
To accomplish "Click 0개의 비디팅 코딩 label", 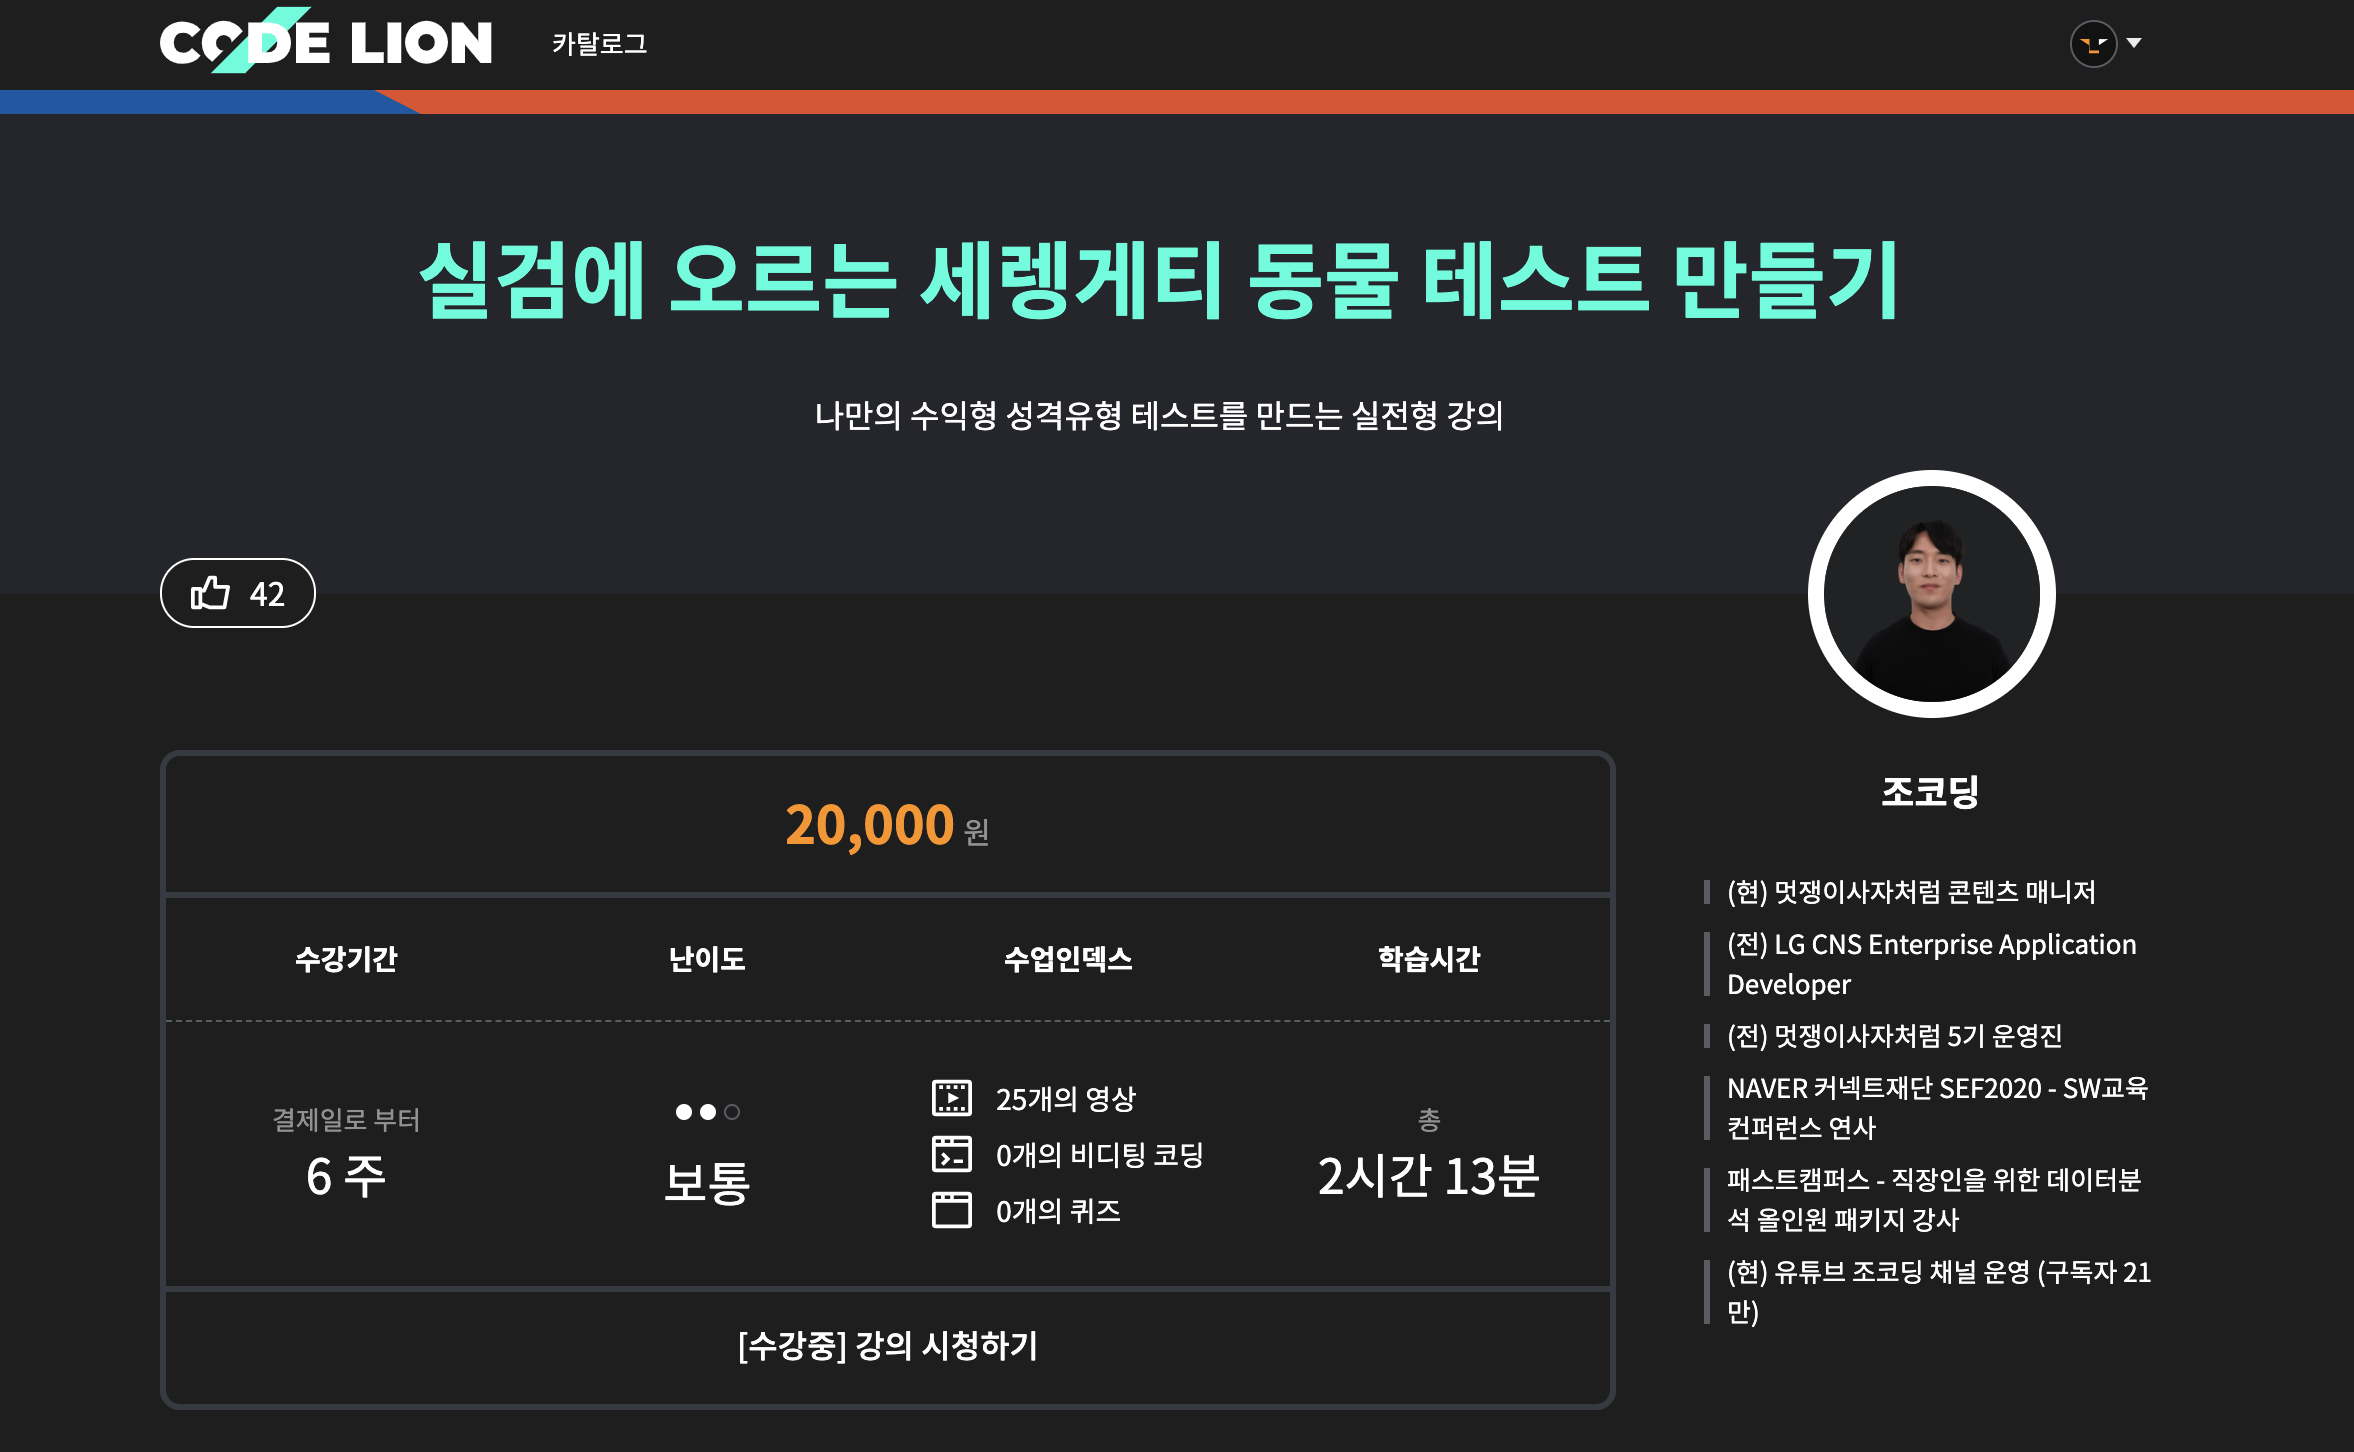I will click(1099, 1155).
